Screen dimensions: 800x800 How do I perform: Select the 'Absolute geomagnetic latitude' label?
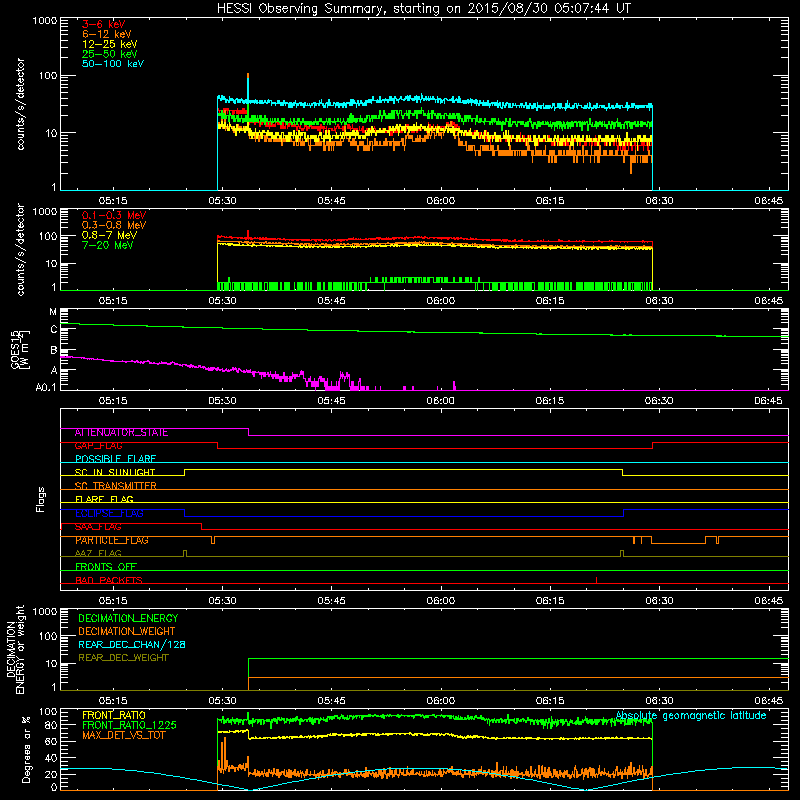(x=691, y=716)
